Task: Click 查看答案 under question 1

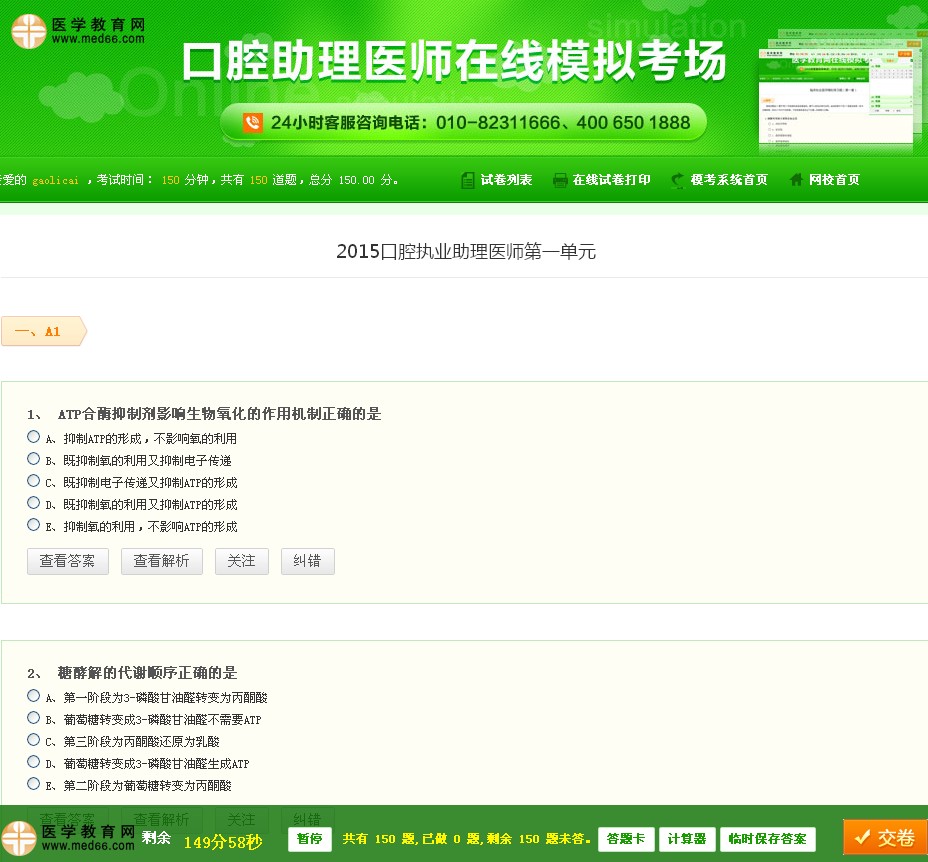Action: [x=67, y=561]
